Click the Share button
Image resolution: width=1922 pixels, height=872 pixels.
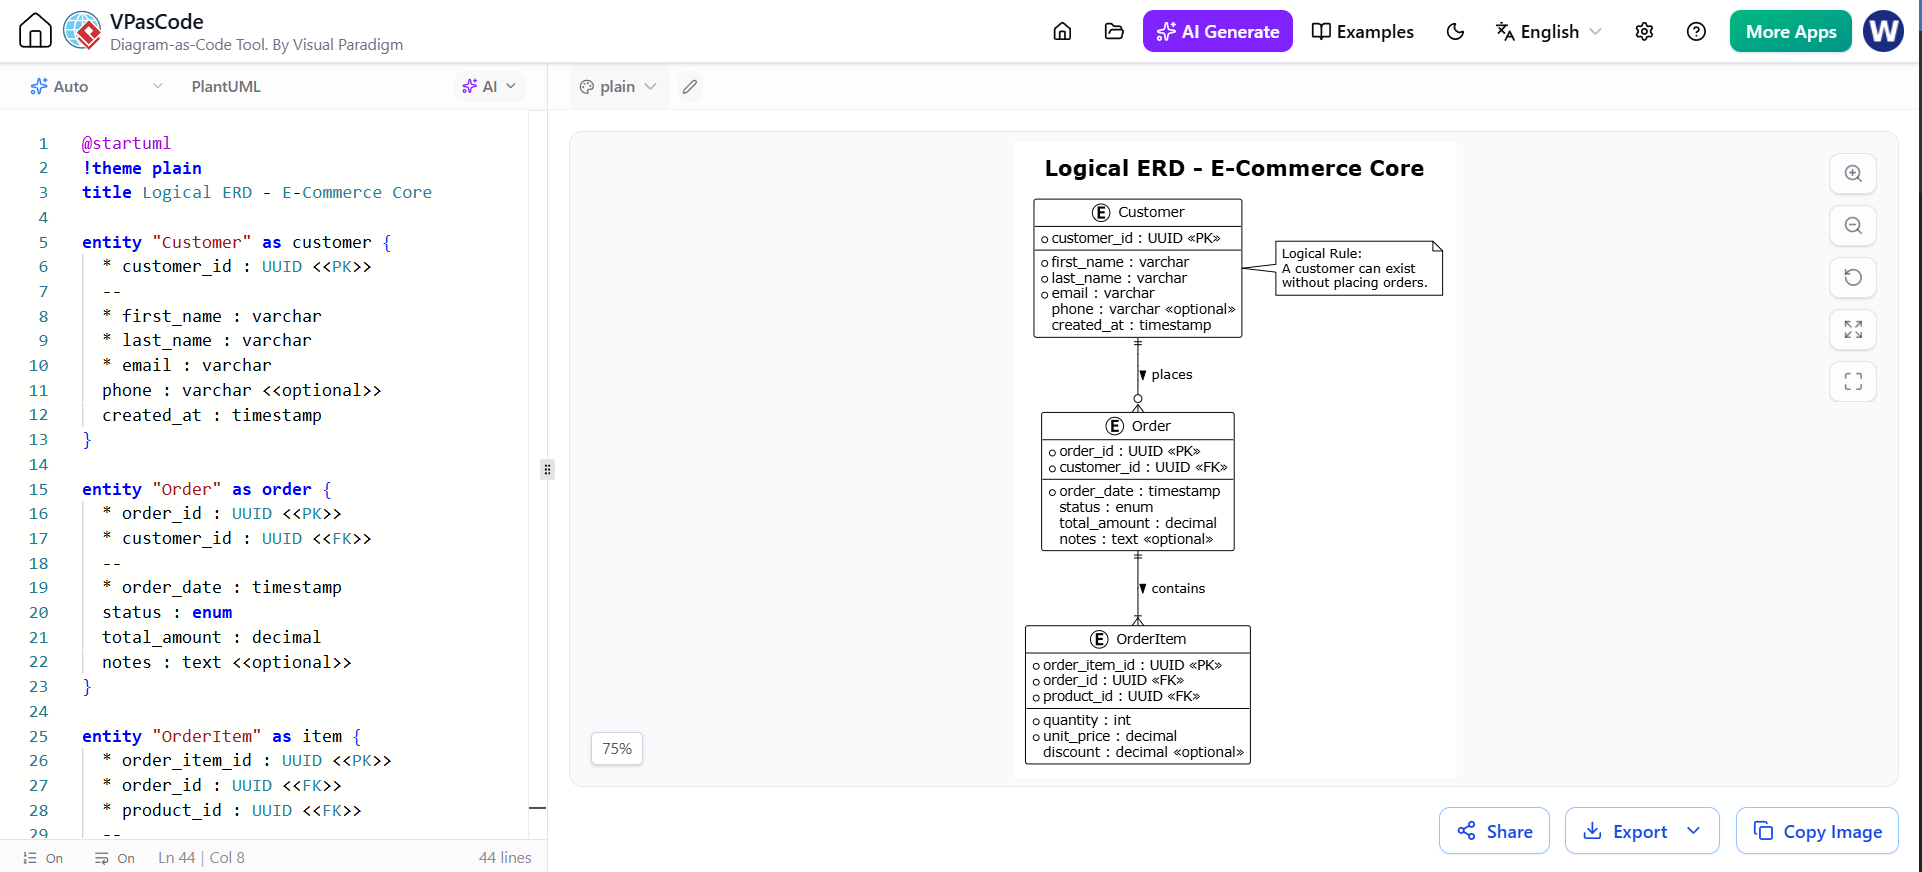pos(1494,831)
